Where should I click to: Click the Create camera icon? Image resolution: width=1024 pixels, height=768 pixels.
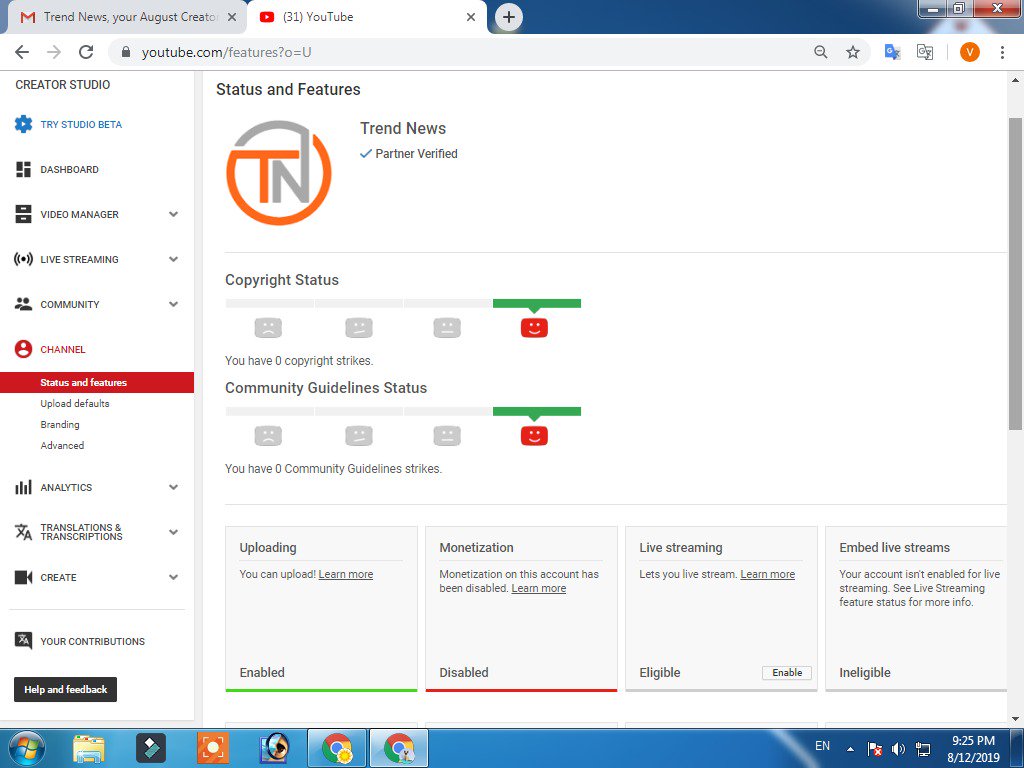pos(24,577)
